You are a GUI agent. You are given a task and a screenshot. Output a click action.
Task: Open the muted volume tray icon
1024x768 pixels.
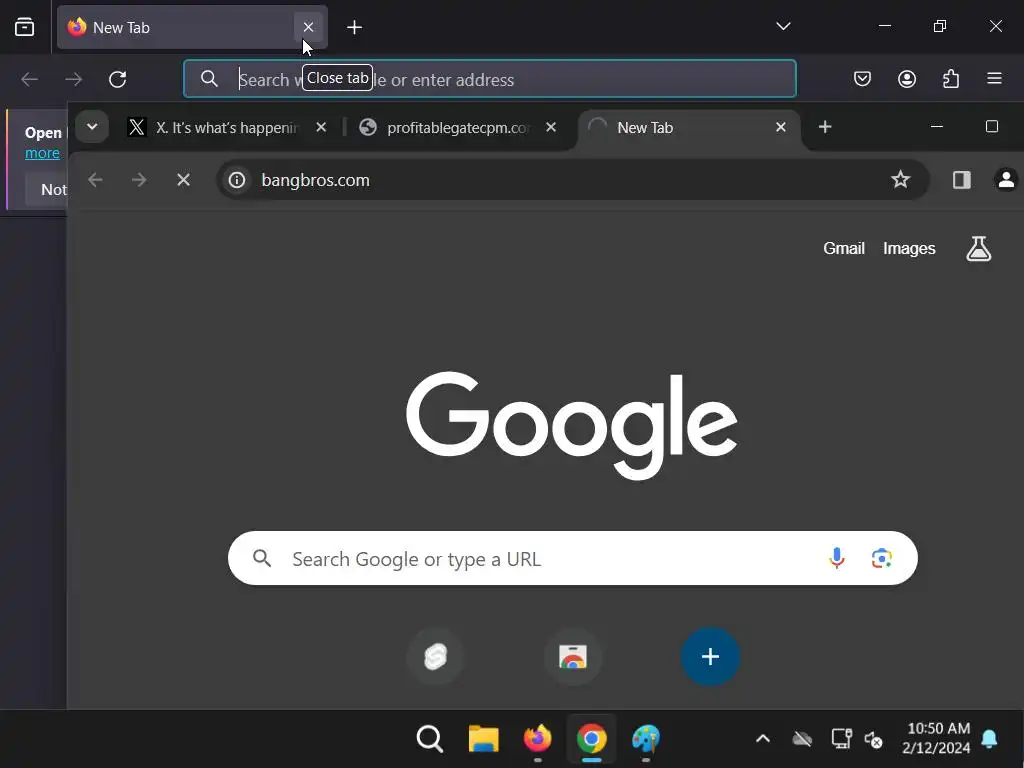(x=874, y=739)
